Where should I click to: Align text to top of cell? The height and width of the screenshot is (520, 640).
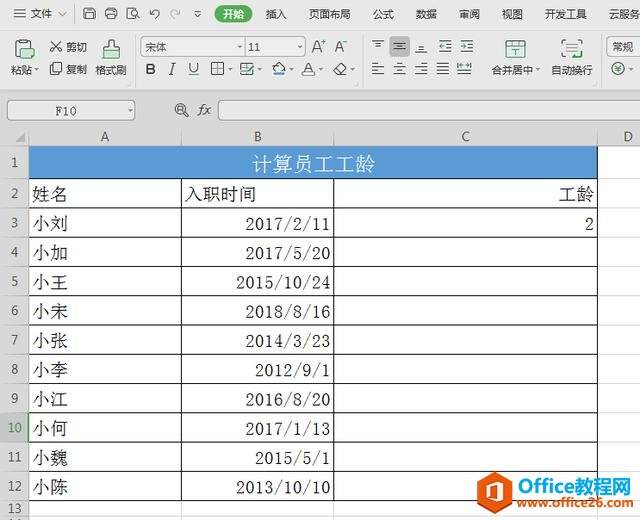click(x=378, y=46)
